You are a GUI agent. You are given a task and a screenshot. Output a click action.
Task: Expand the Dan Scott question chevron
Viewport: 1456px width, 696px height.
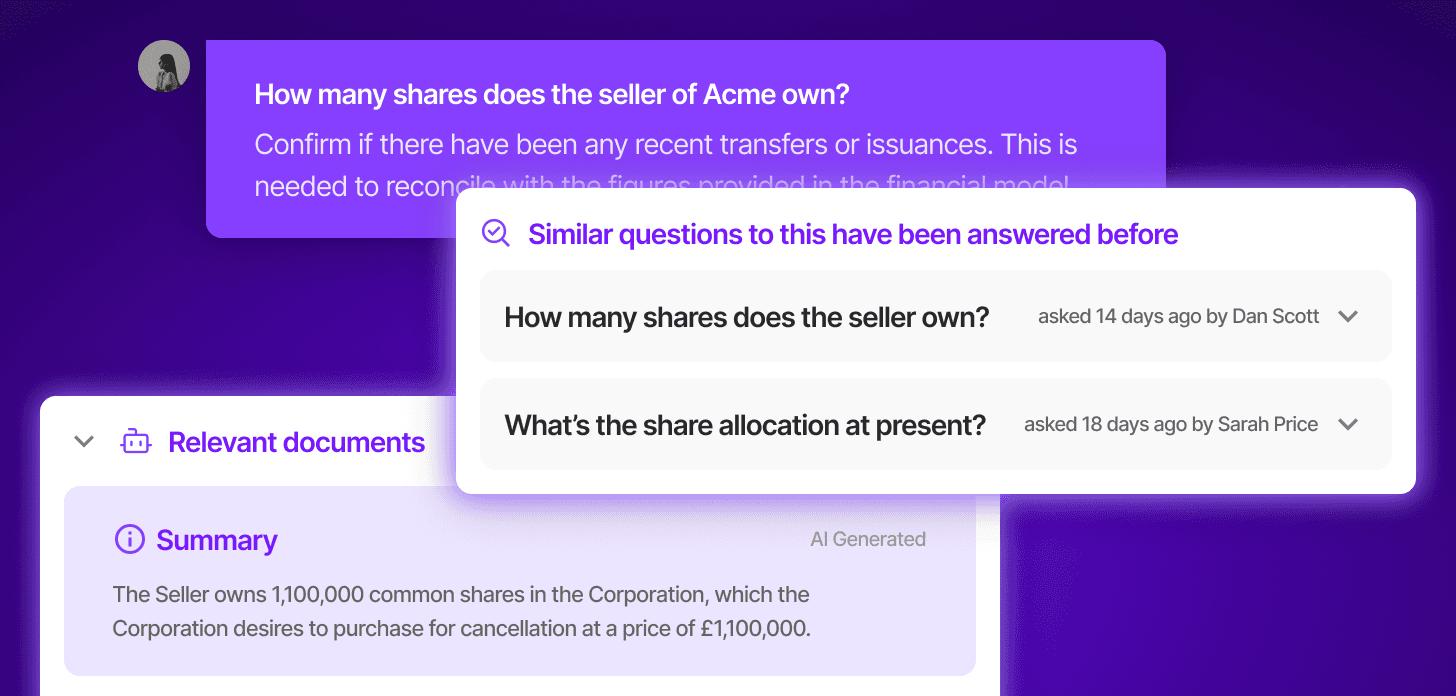(1348, 316)
